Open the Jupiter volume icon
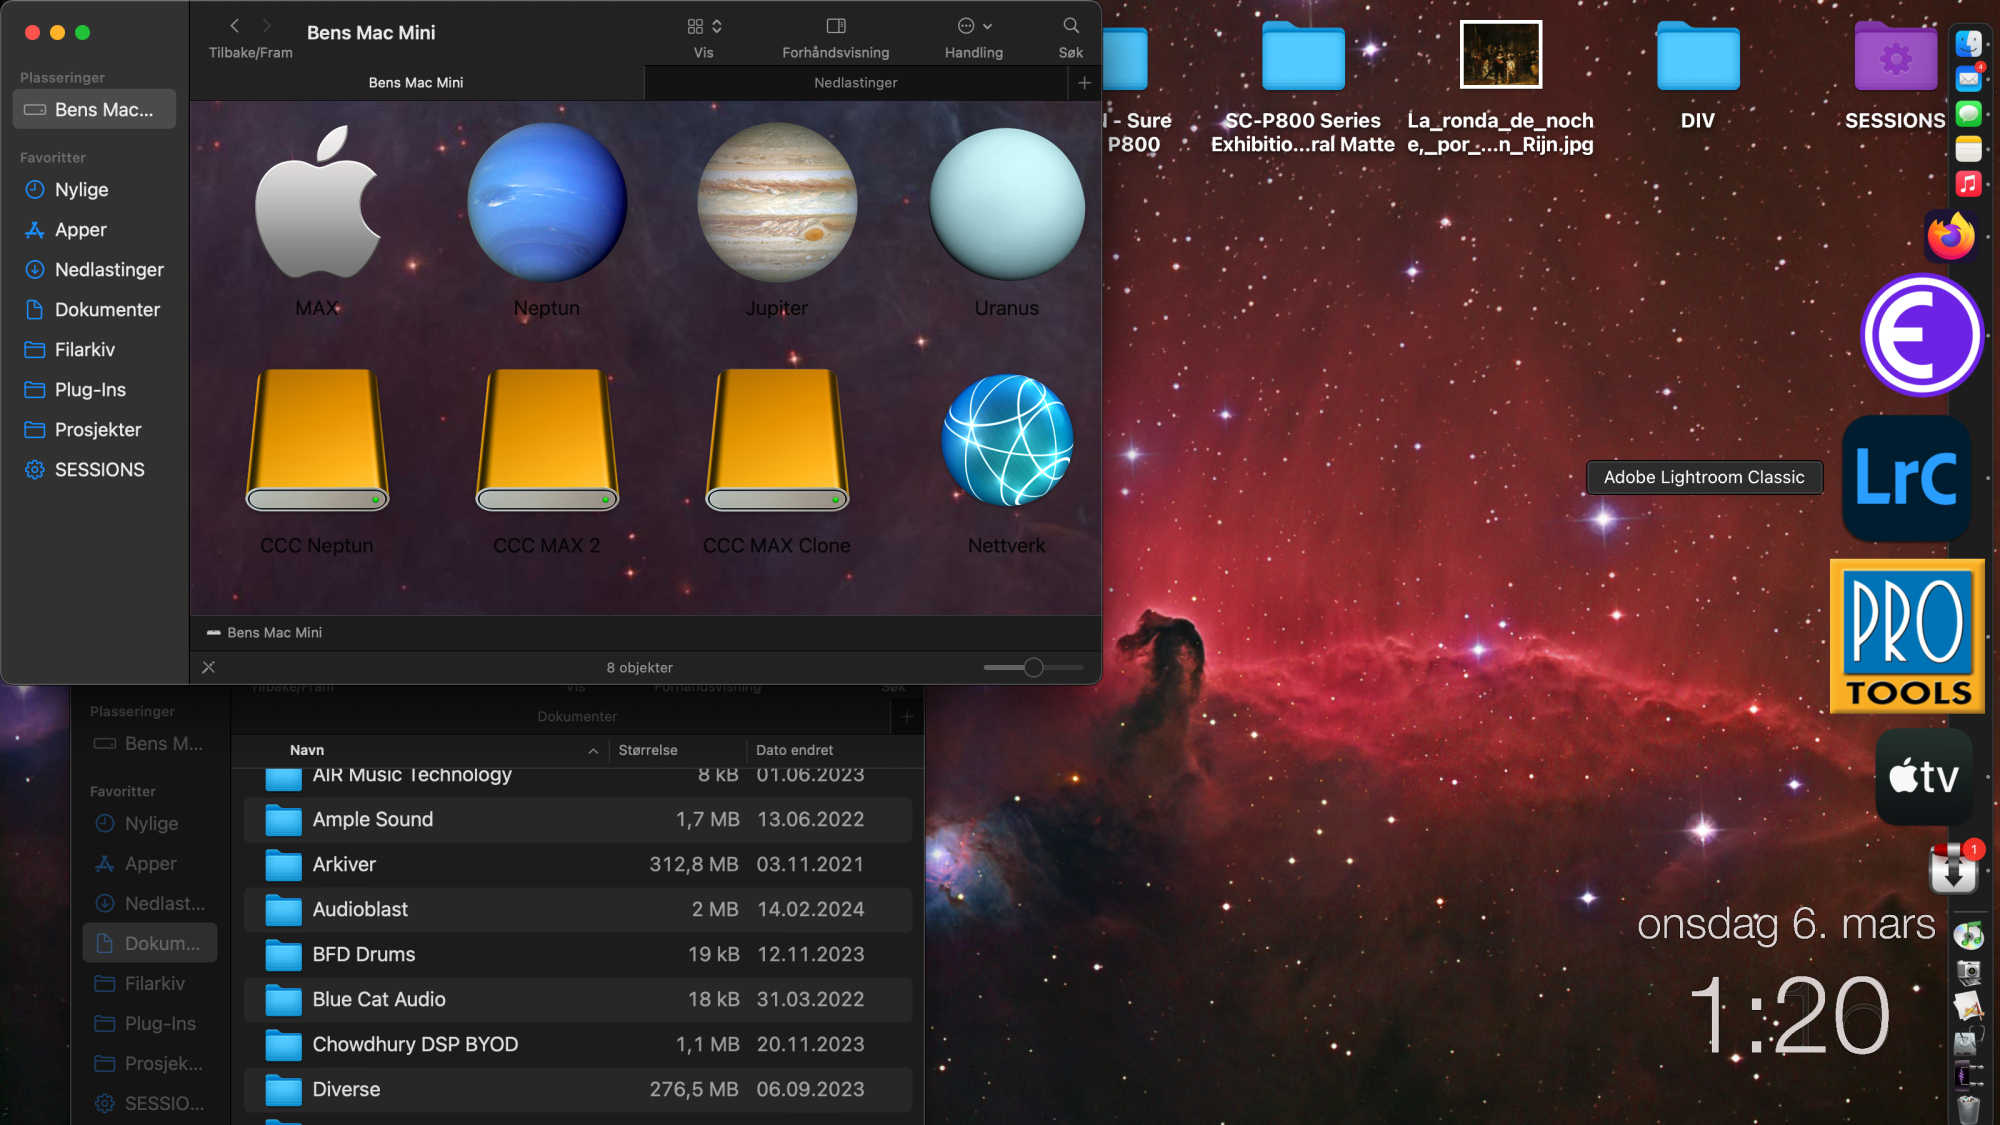This screenshot has height=1125, width=2000. tap(777, 202)
